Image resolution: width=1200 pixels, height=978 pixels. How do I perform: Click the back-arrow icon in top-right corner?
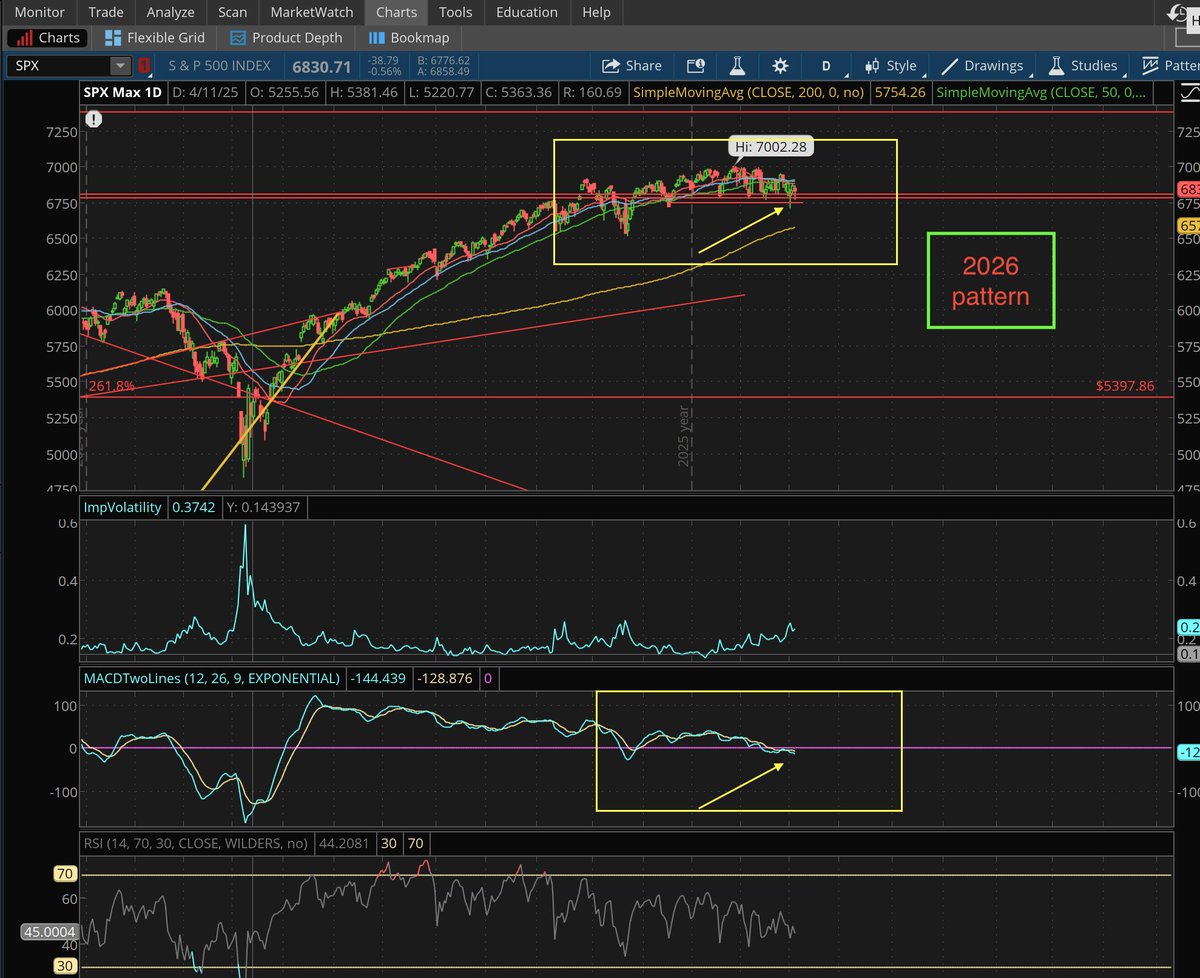coord(1179,12)
